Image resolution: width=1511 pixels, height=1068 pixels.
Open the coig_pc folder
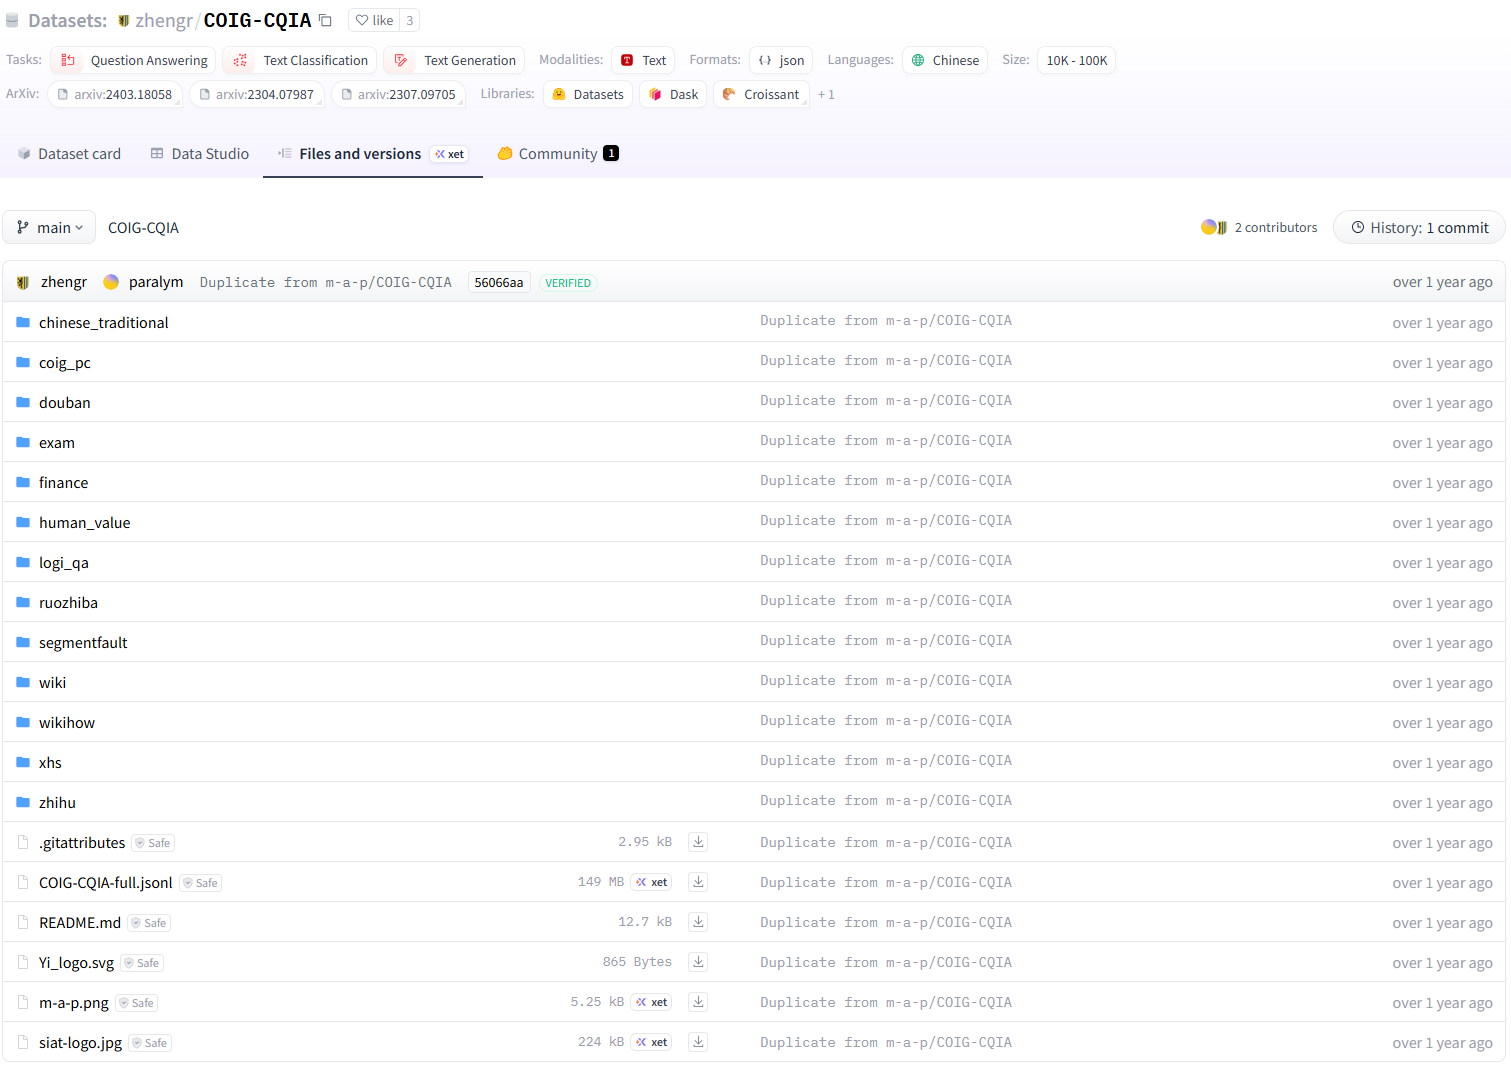64,362
